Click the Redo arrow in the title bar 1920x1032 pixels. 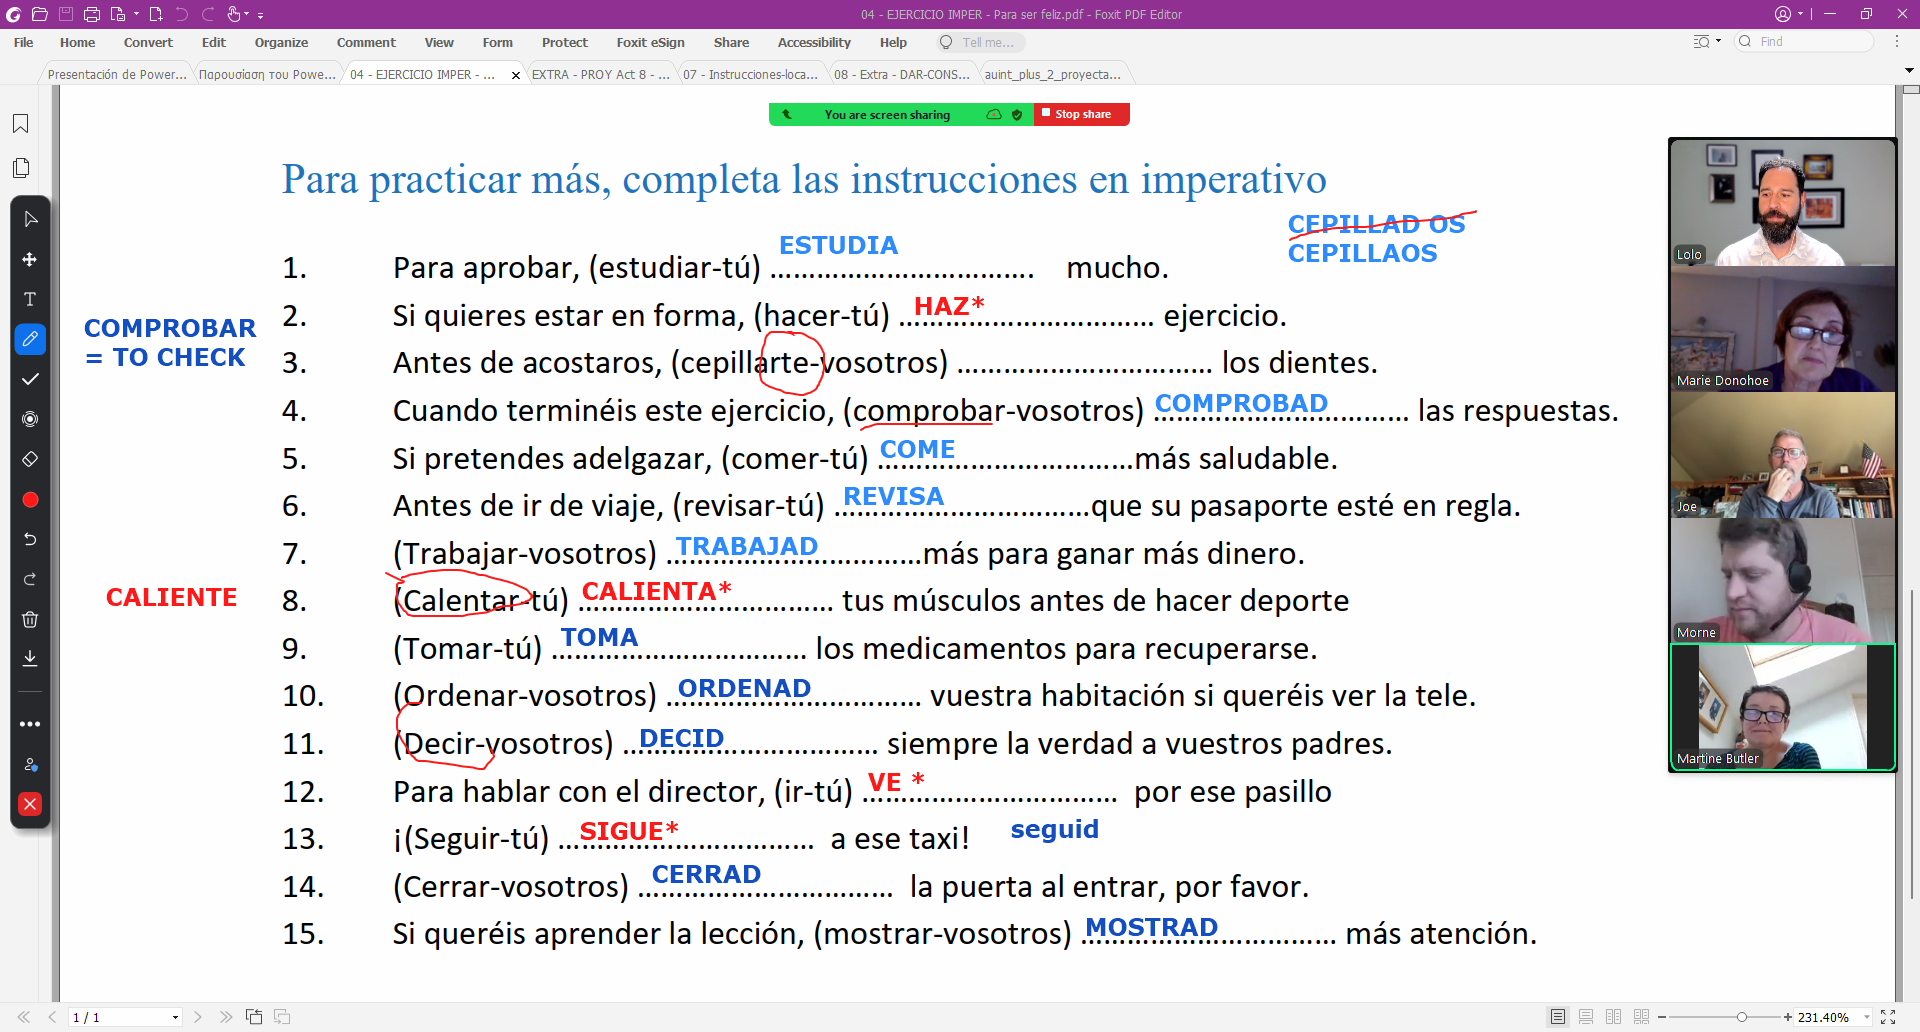[x=208, y=14]
